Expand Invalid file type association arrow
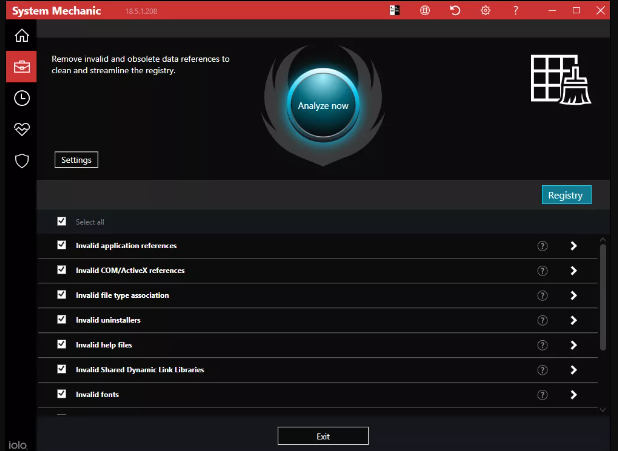The height and width of the screenshot is (451, 618). coord(573,296)
